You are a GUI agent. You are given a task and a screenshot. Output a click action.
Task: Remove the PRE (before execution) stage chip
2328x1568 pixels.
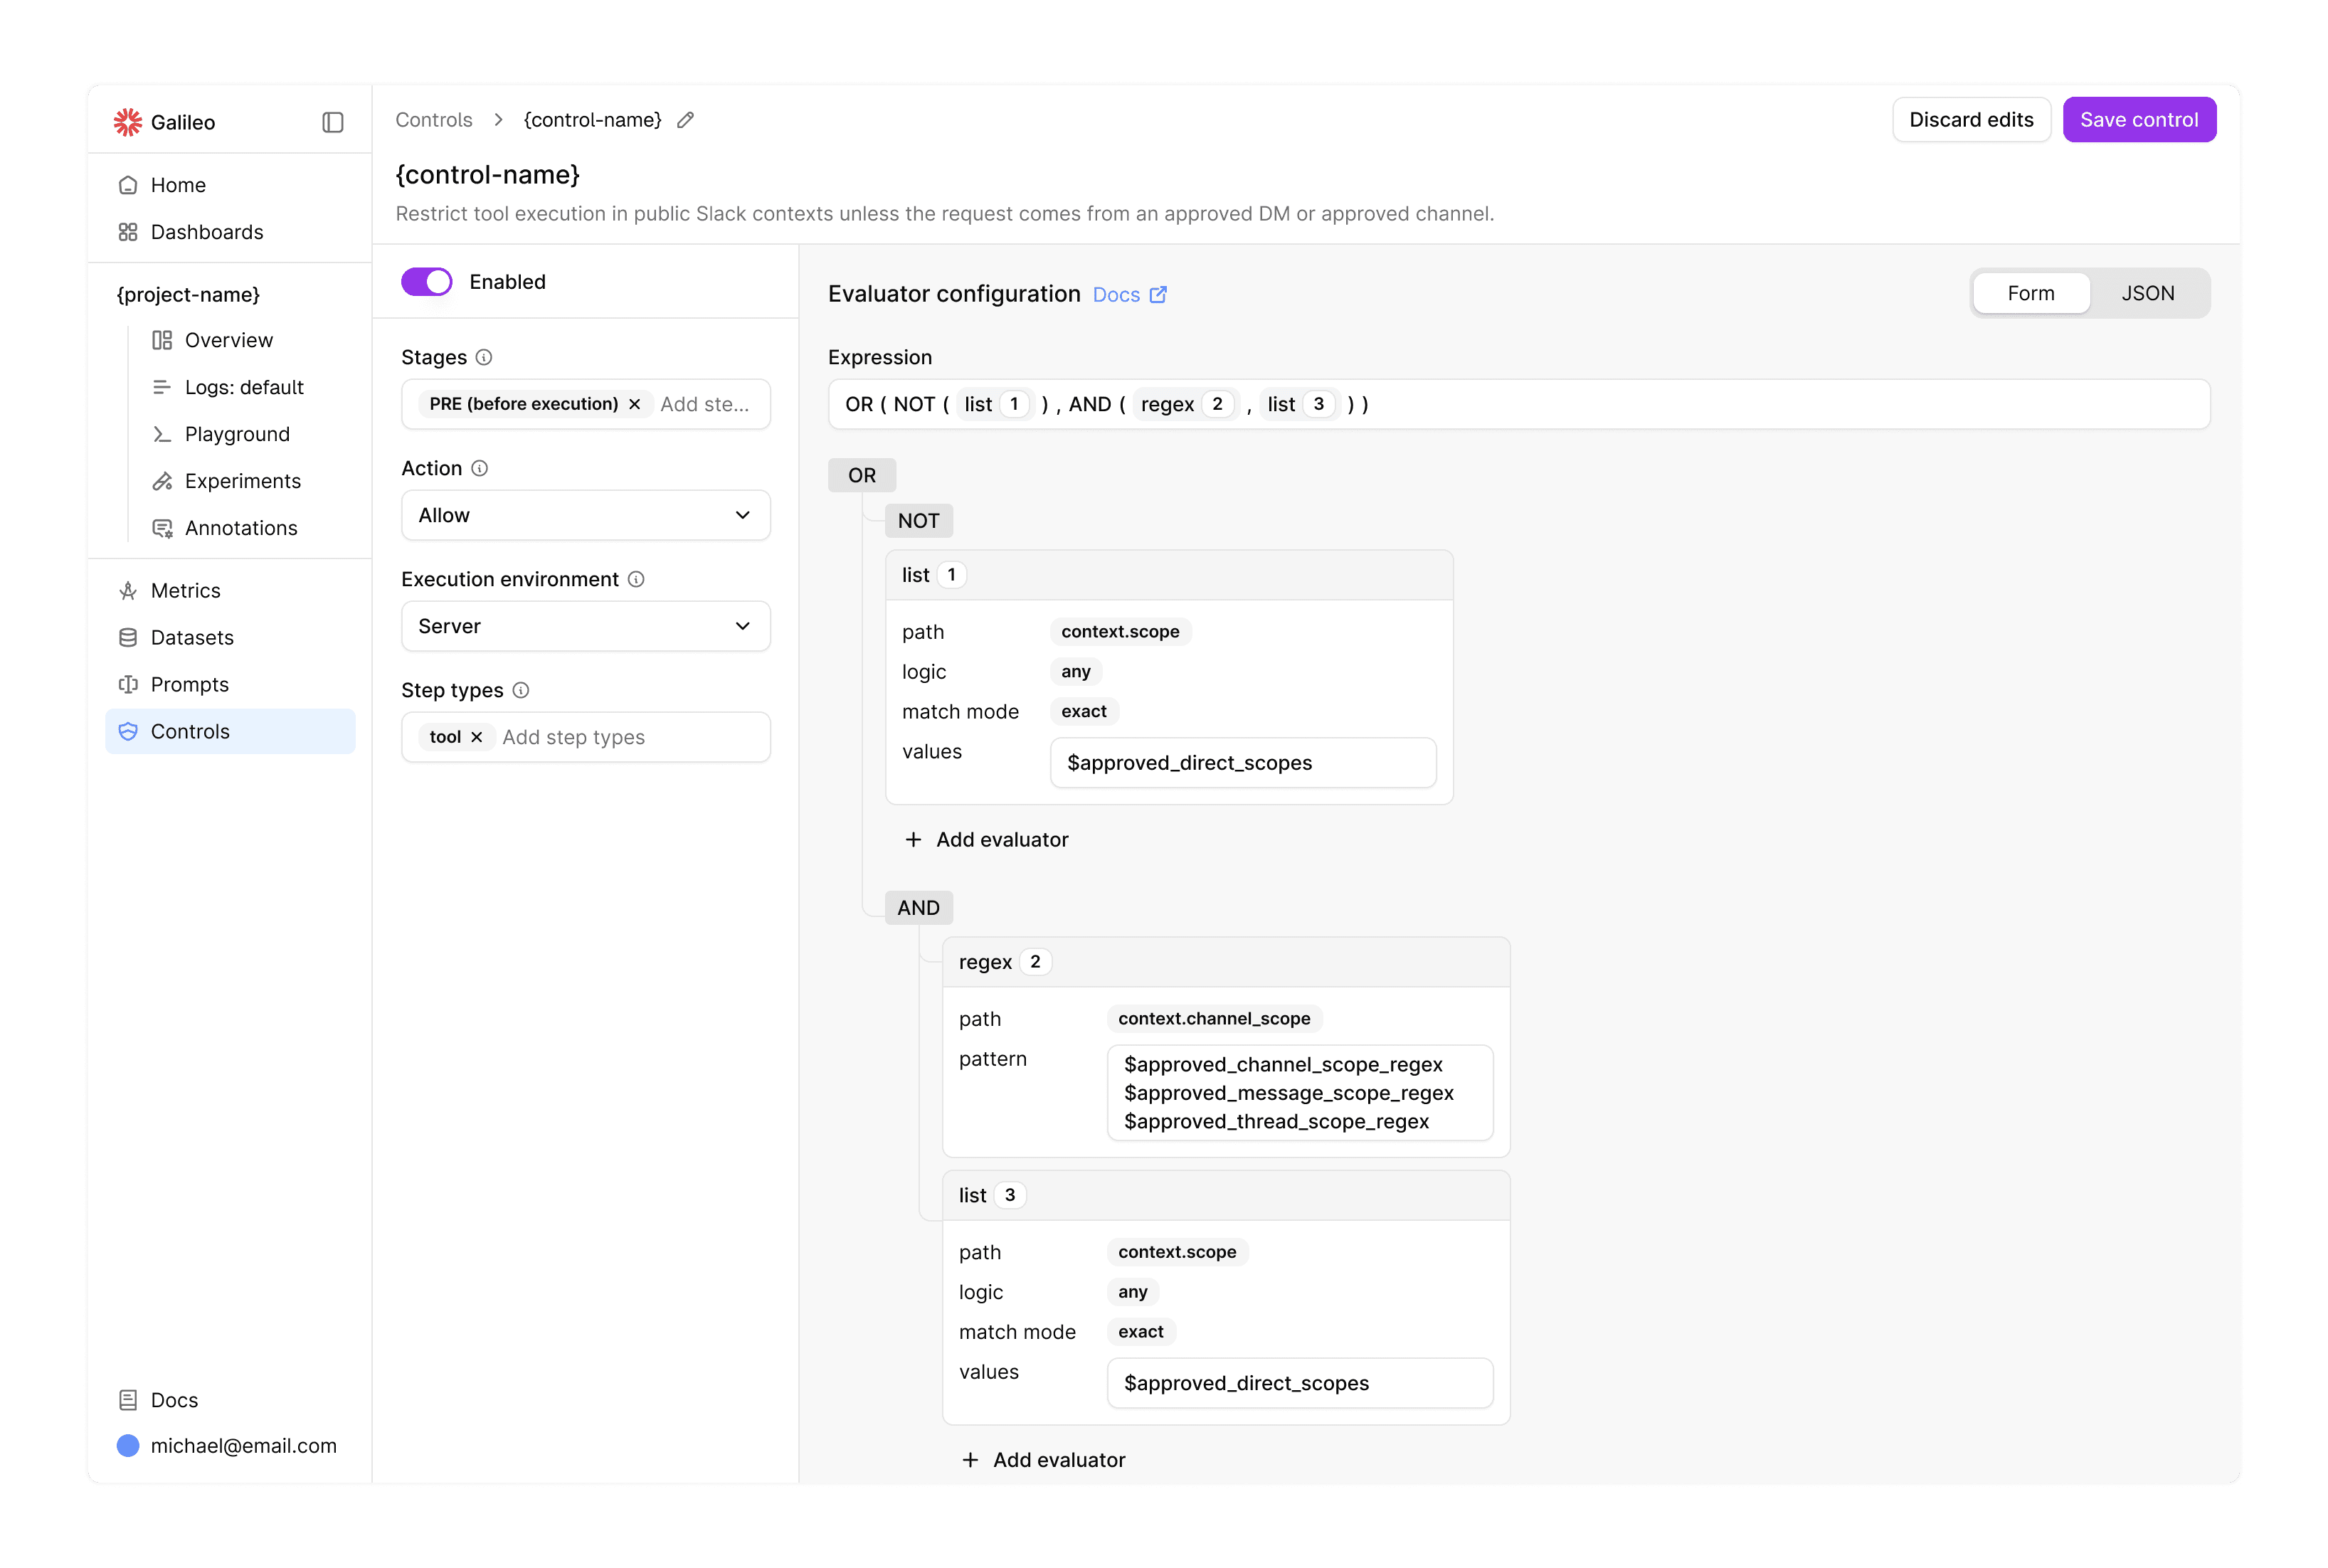[635, 404]
